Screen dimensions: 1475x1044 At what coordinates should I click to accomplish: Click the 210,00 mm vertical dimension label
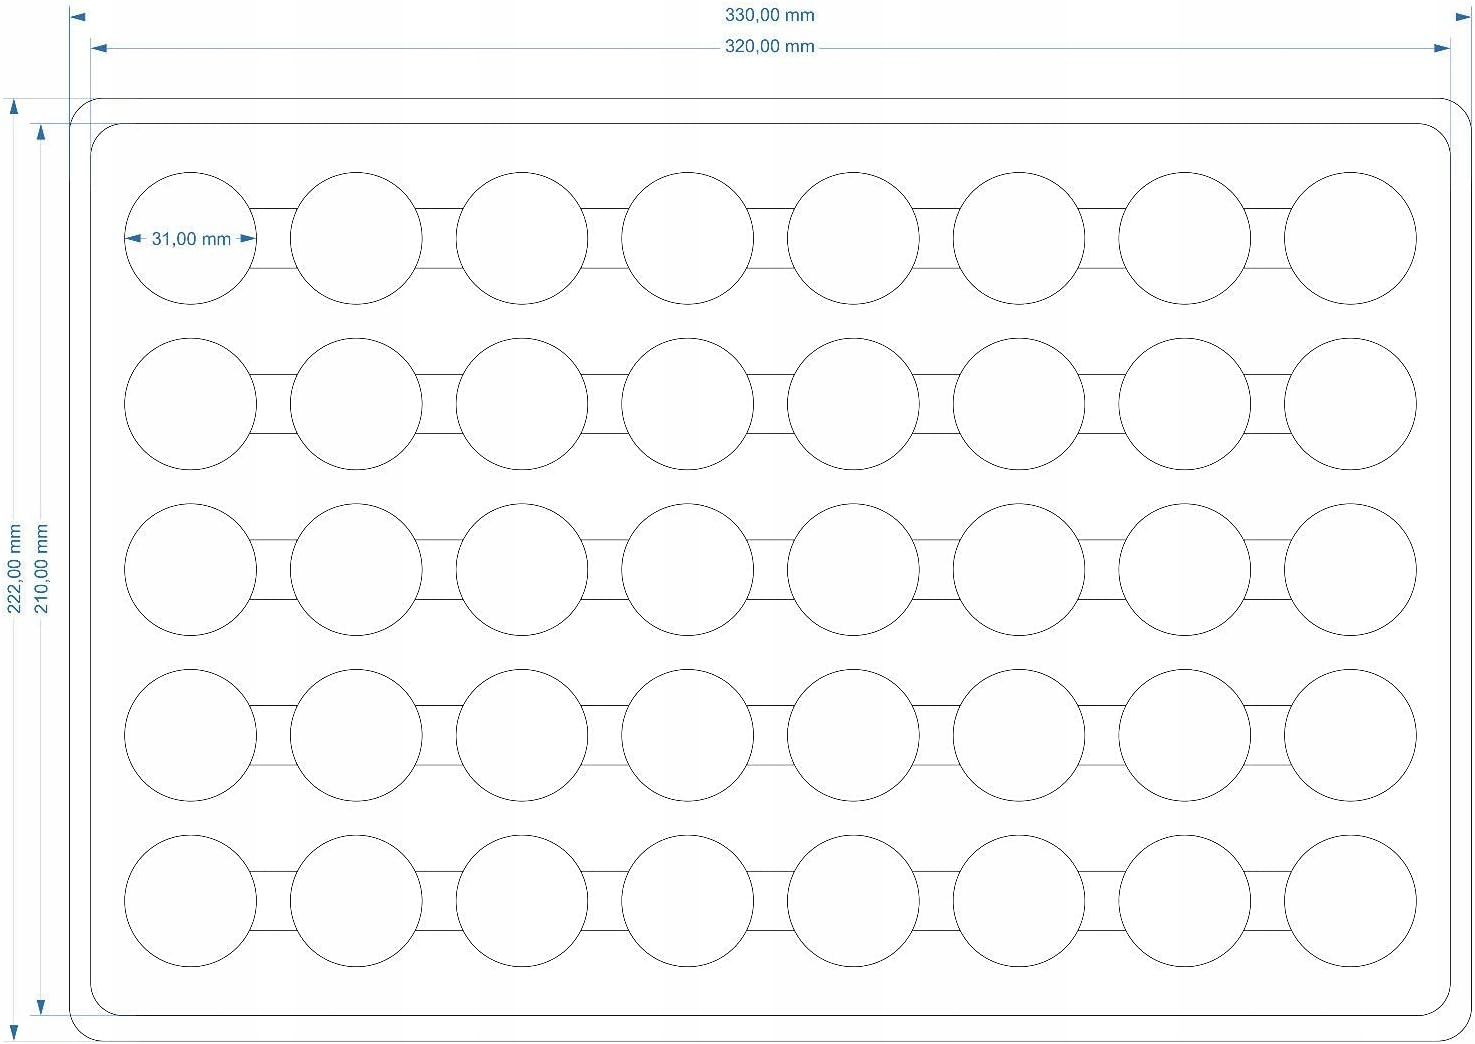point(42,568)
